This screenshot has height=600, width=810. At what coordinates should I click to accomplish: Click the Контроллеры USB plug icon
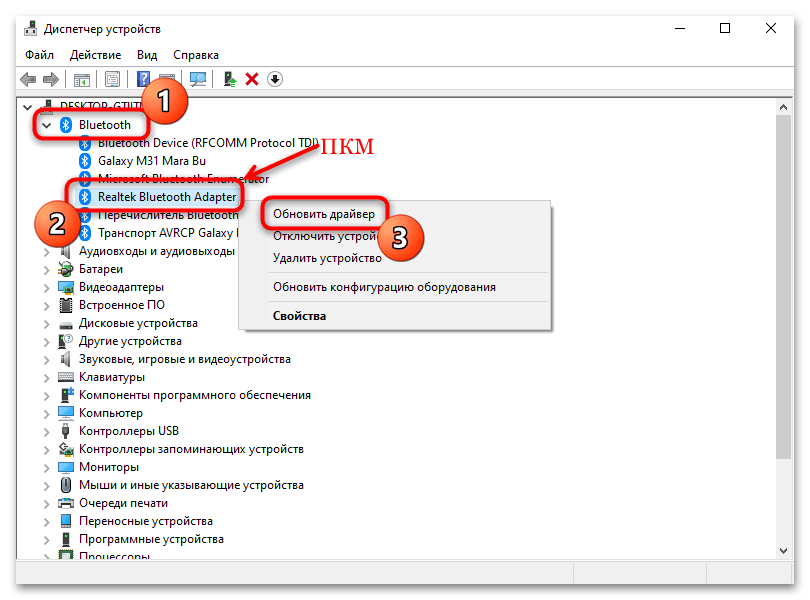(x=66, y=430)
